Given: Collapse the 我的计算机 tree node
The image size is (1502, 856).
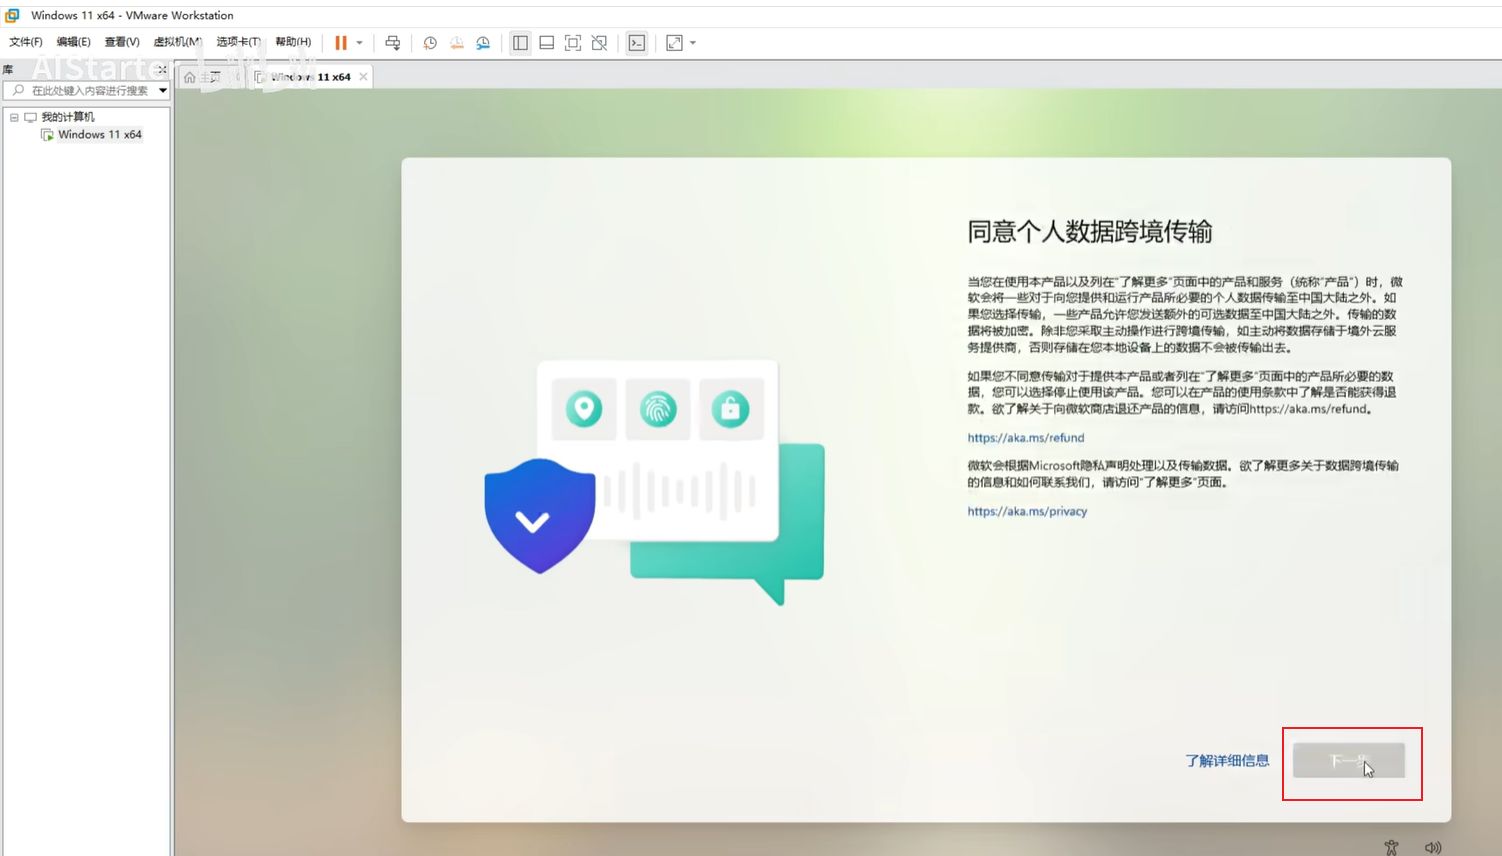Looking at the screenshot, I should (x=14, y=117).
